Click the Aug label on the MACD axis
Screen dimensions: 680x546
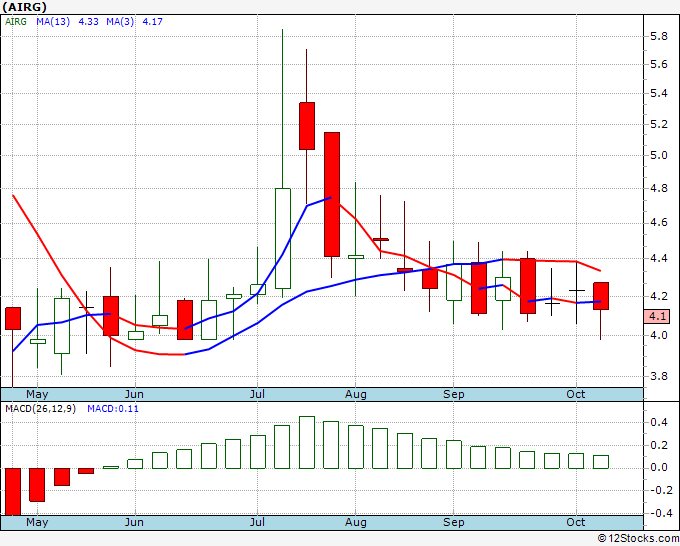[356, 522]
